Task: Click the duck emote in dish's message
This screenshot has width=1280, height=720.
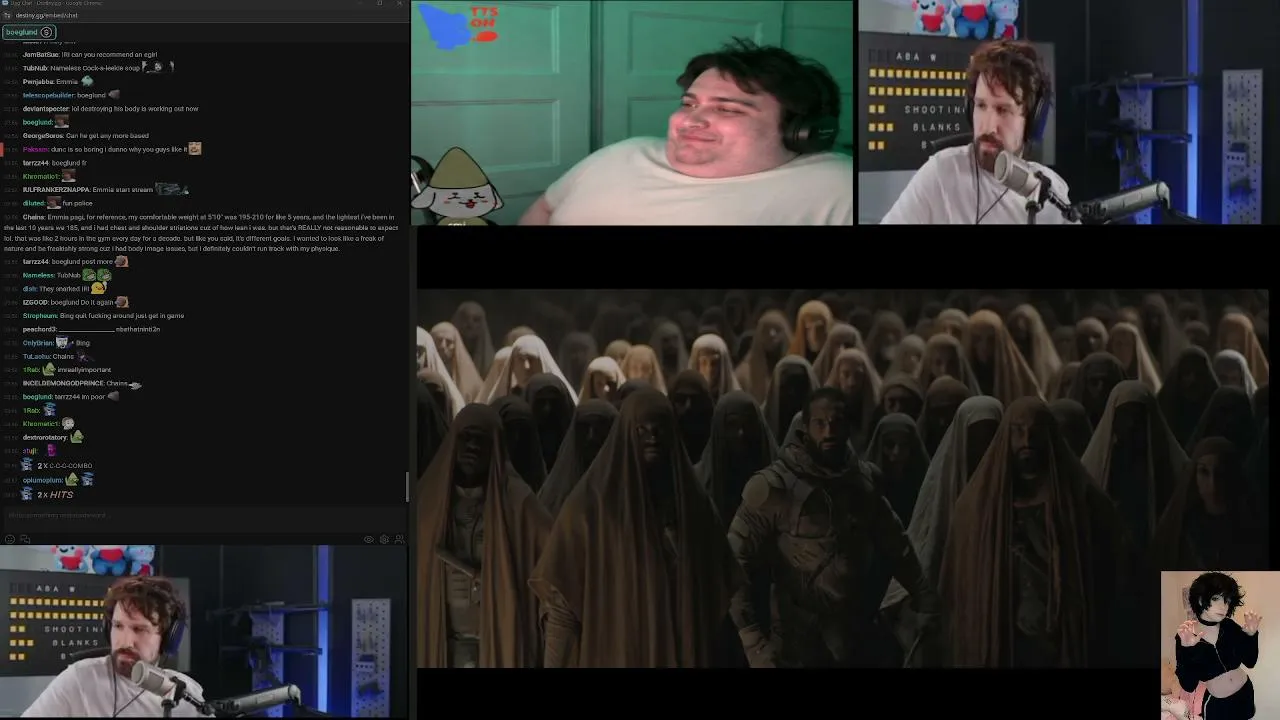Action: click(x=98, y=288)
